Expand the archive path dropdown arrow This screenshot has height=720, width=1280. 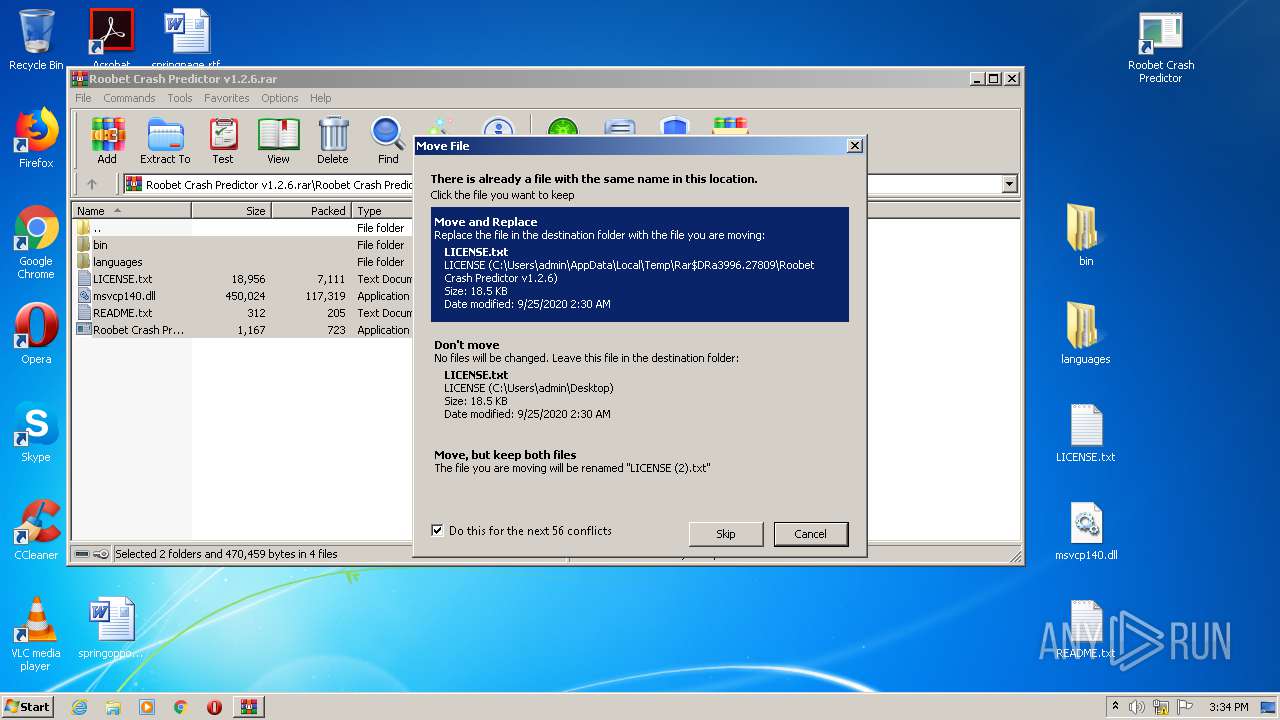1009,184
